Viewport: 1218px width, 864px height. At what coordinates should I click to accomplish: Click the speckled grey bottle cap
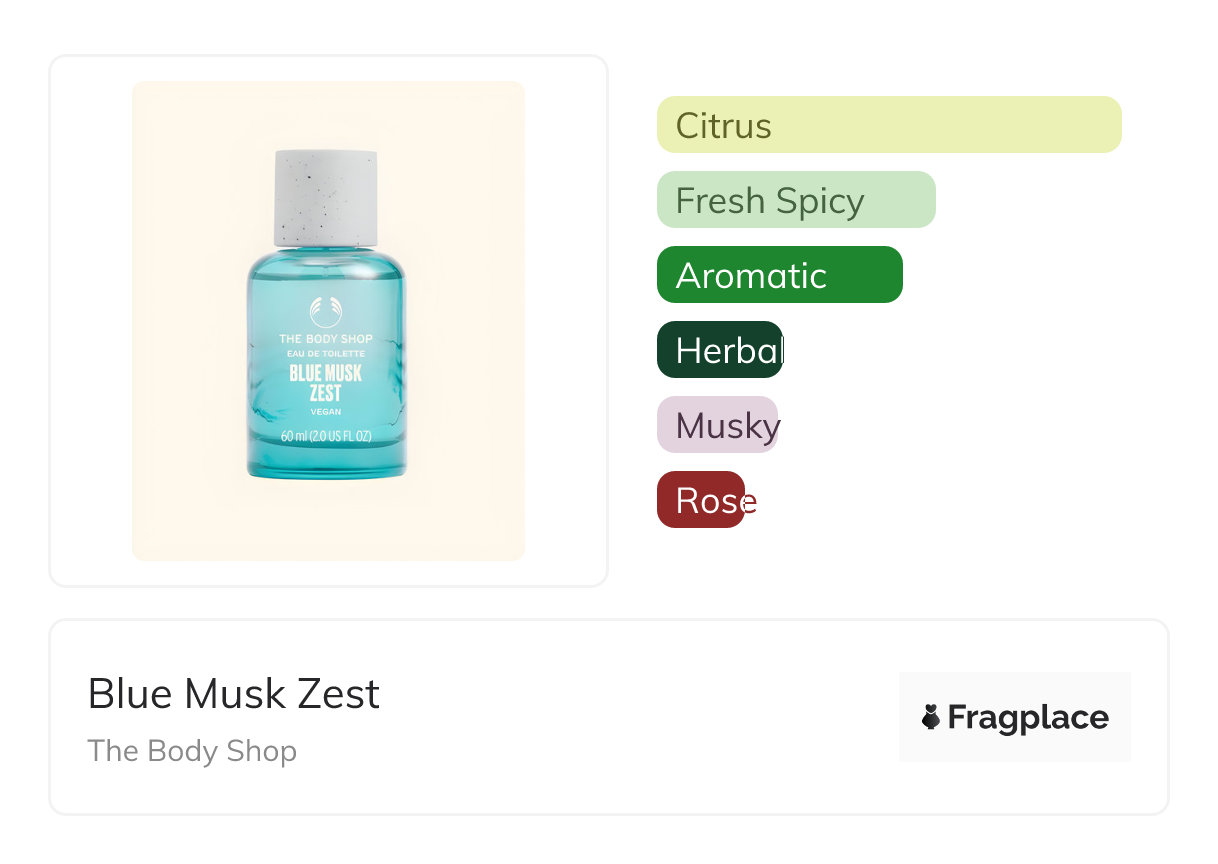(x=326, y=197)
